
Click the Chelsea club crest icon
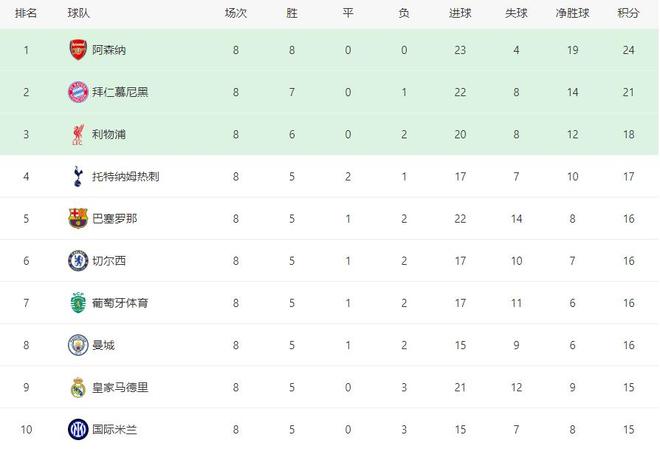click(78, 260)
